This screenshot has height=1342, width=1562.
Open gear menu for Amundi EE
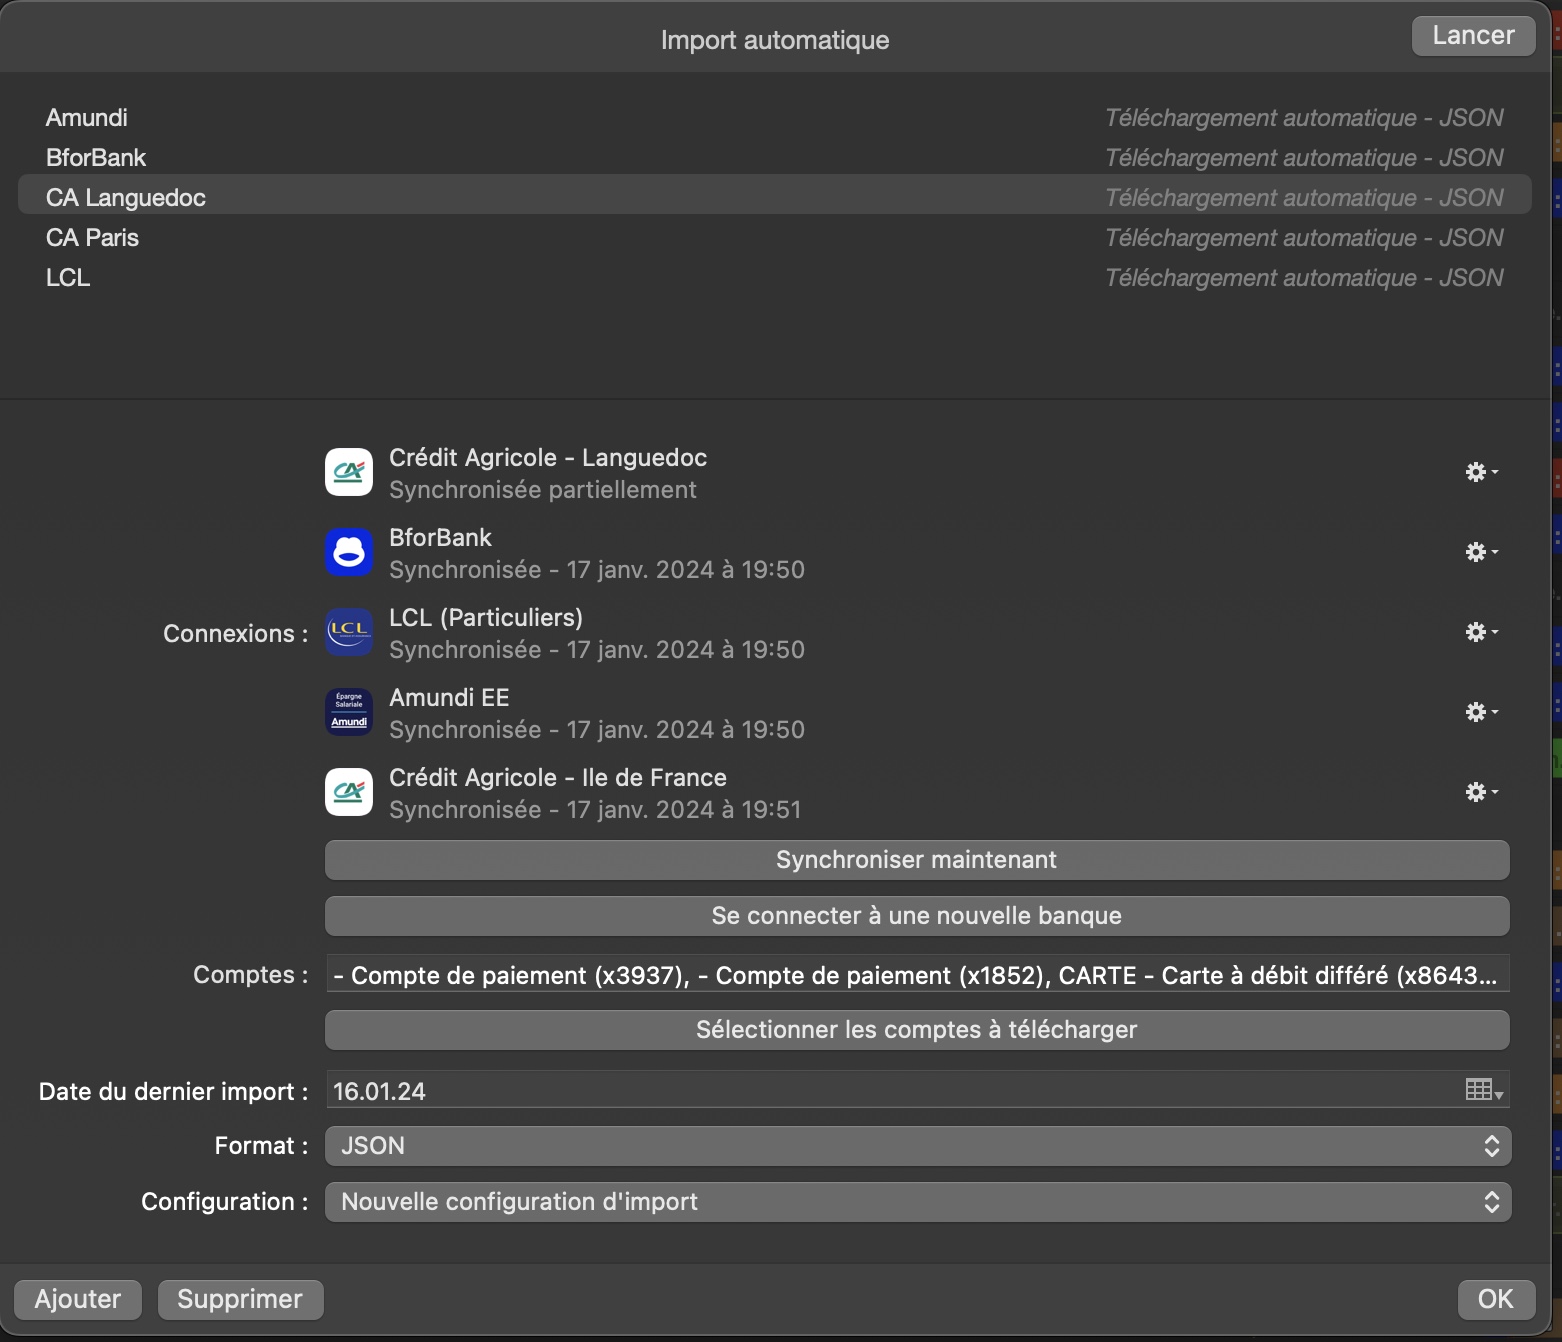1481,712
